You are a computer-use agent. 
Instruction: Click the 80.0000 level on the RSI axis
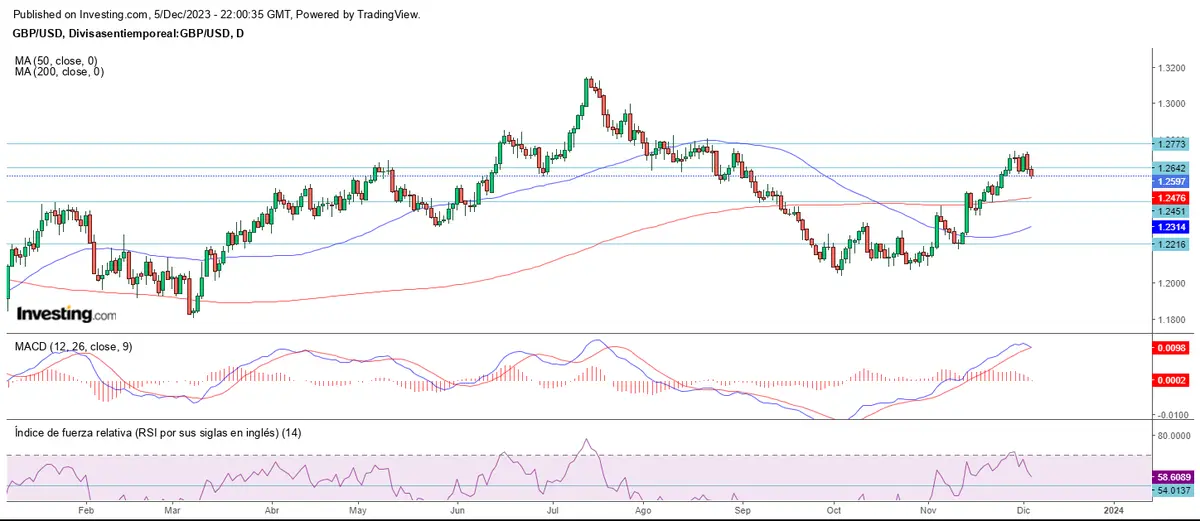tap(1172, 436)
